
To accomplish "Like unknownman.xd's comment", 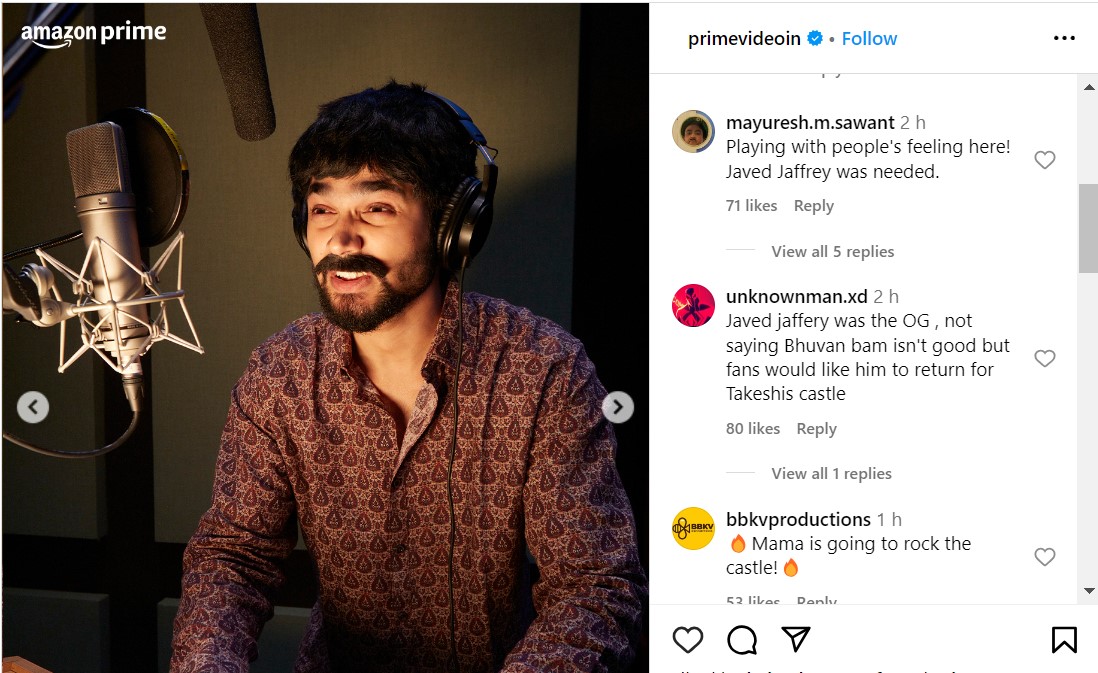I will pos(1044,358).
